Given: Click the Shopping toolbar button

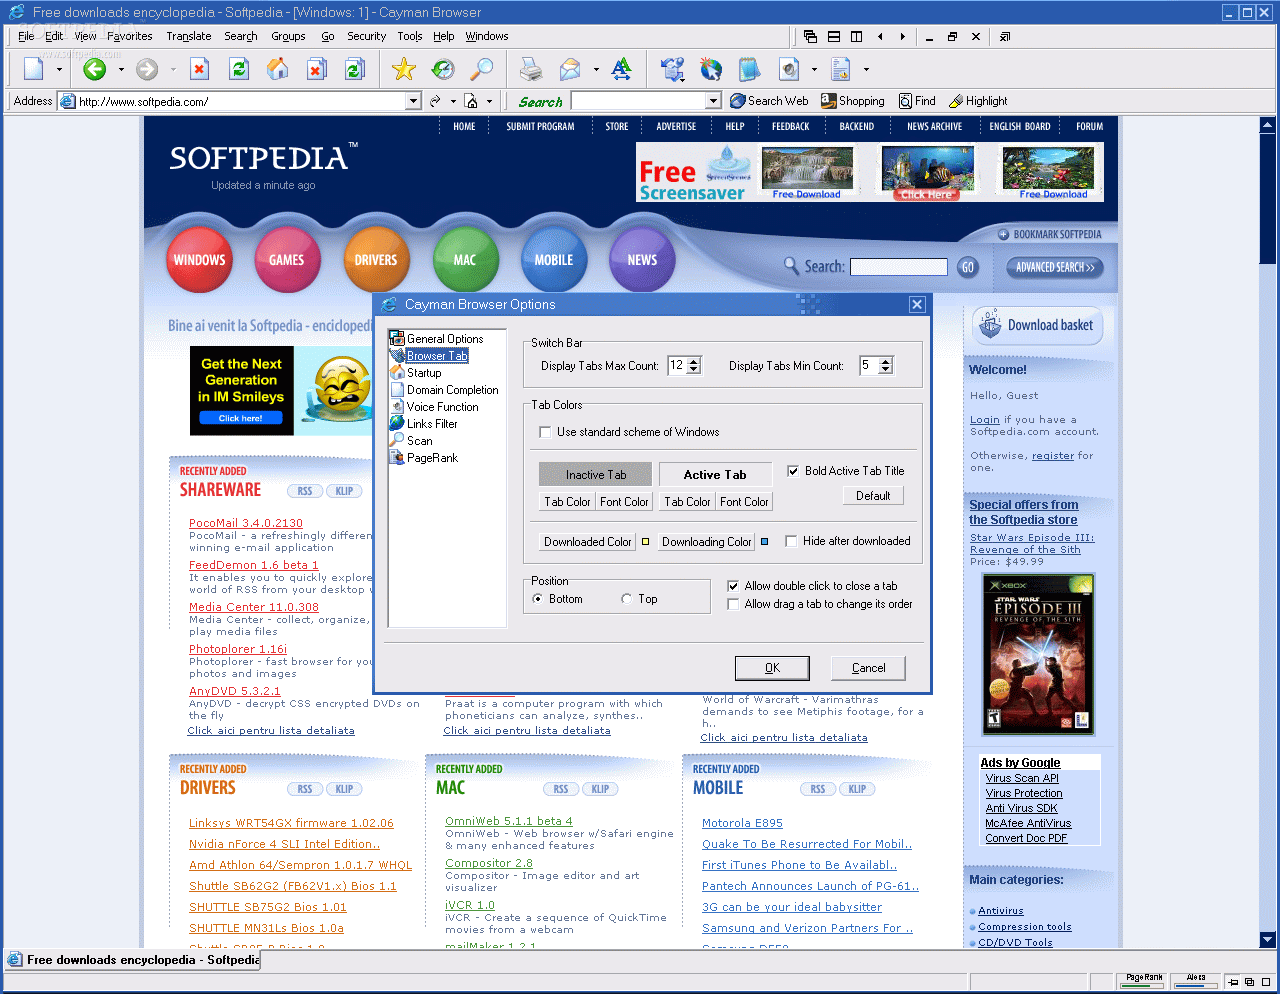Looking at the screenshot, I should pos(853,101).
